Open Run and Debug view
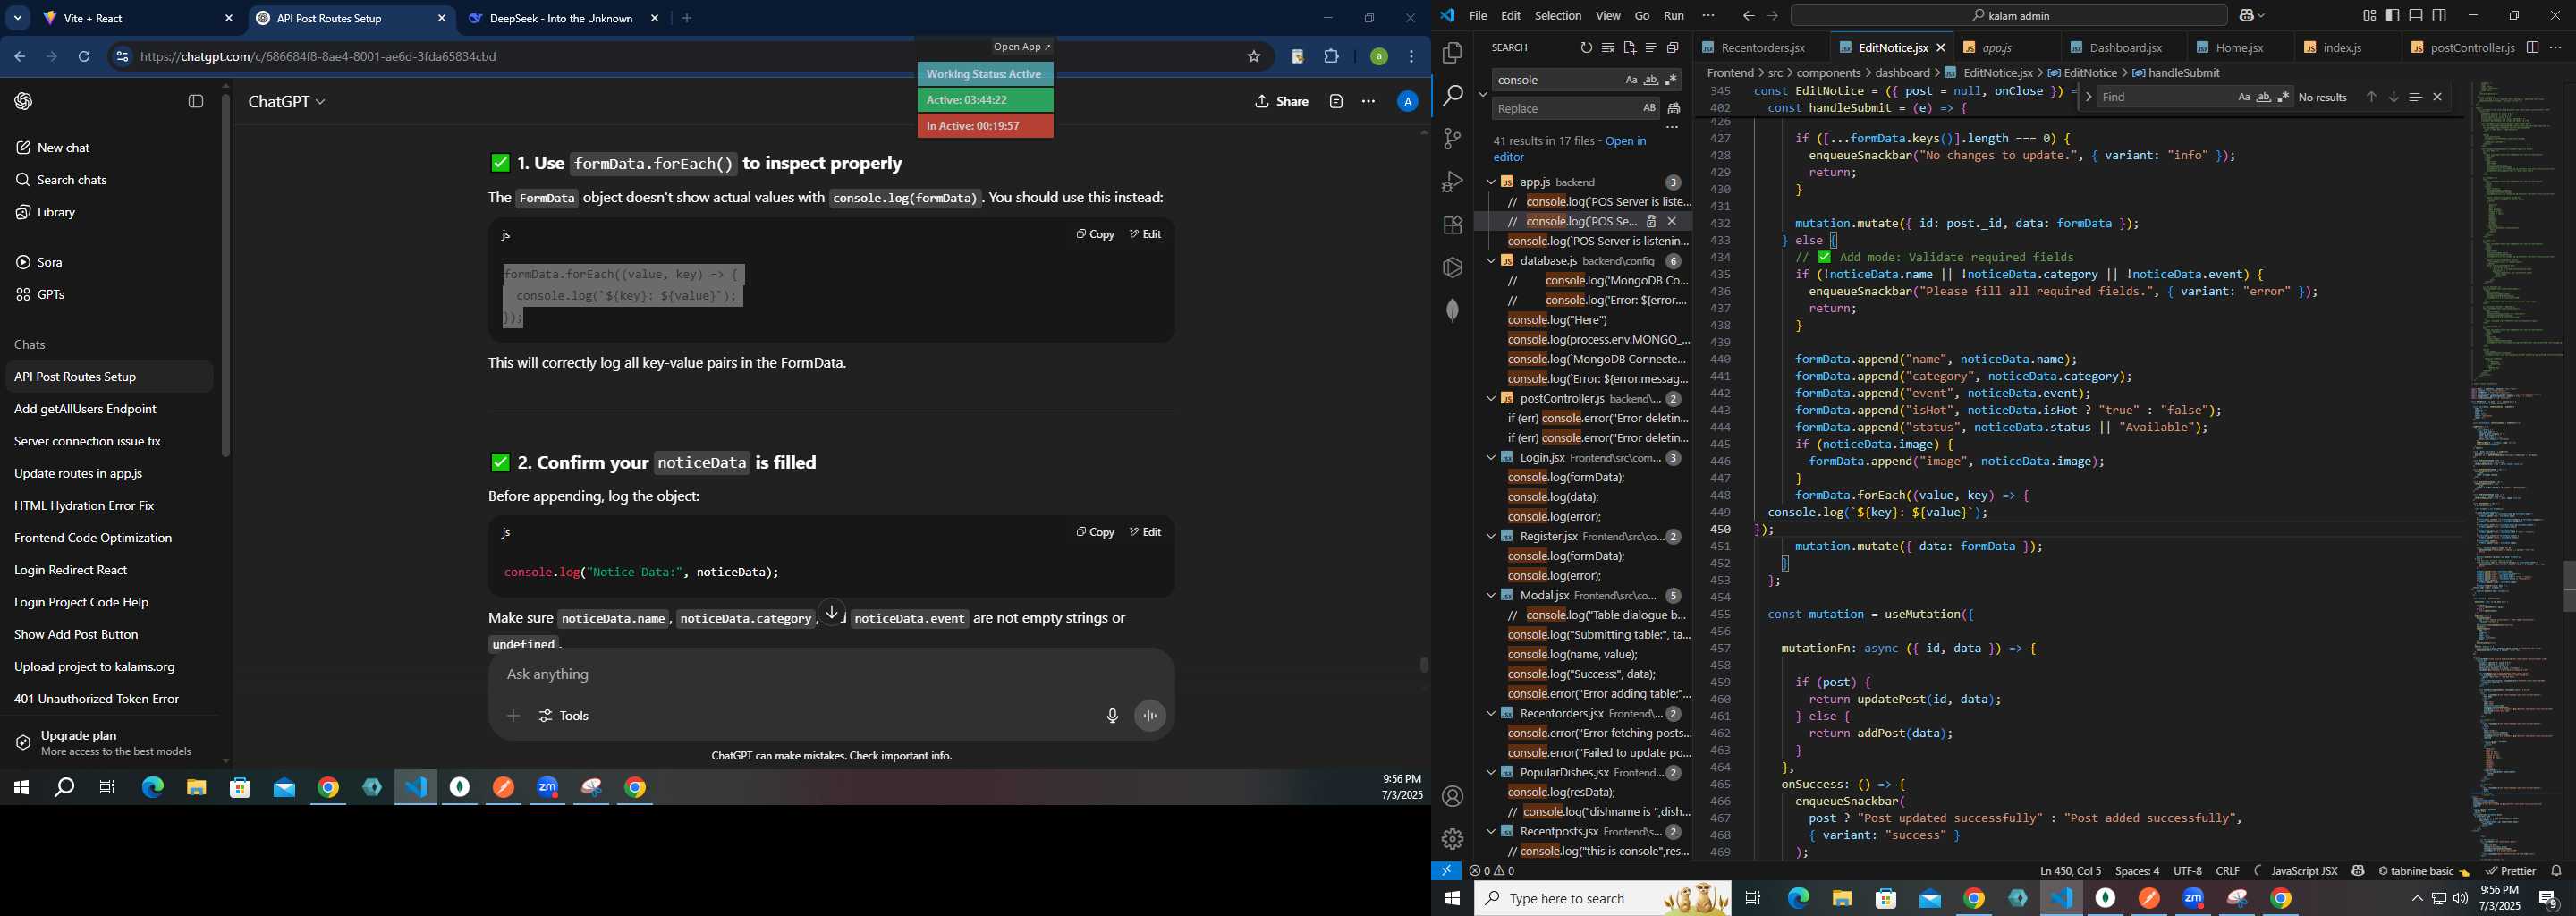Viewport: 2576px width, 916px height. (x=1452, y=181)
